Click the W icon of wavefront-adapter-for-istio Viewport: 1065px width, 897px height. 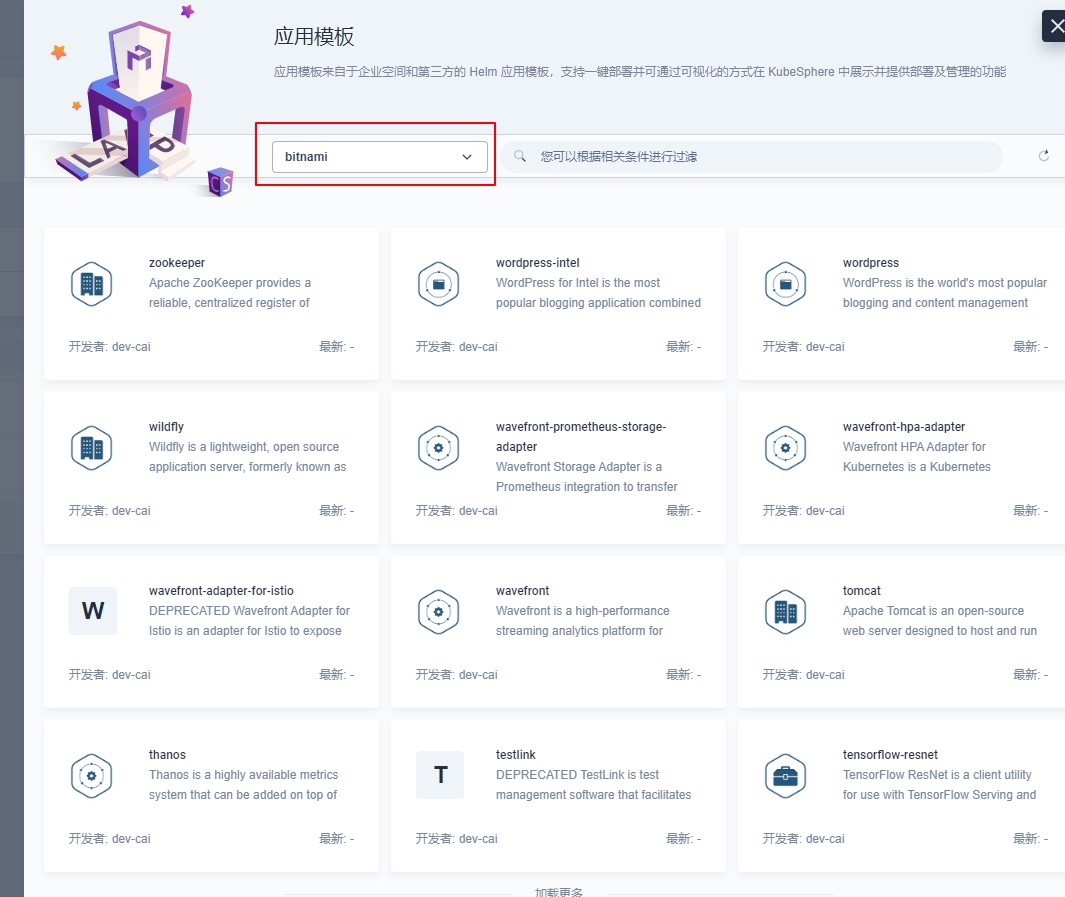93,611
